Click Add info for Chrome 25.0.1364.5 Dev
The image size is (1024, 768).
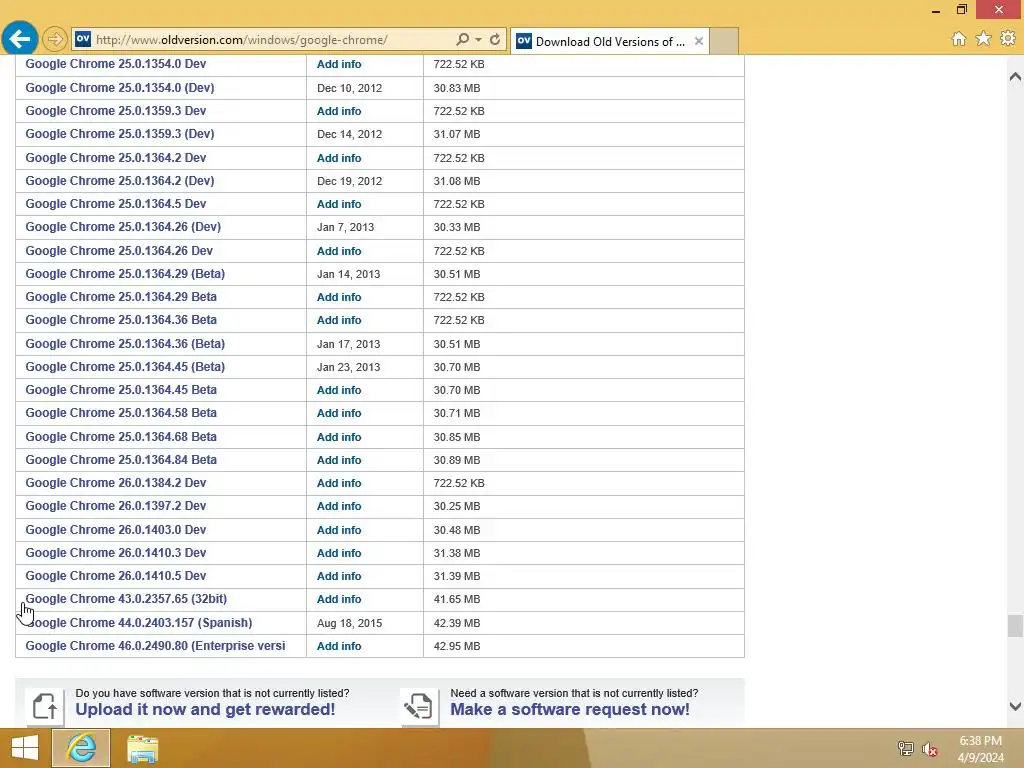[x=339, y=204]
